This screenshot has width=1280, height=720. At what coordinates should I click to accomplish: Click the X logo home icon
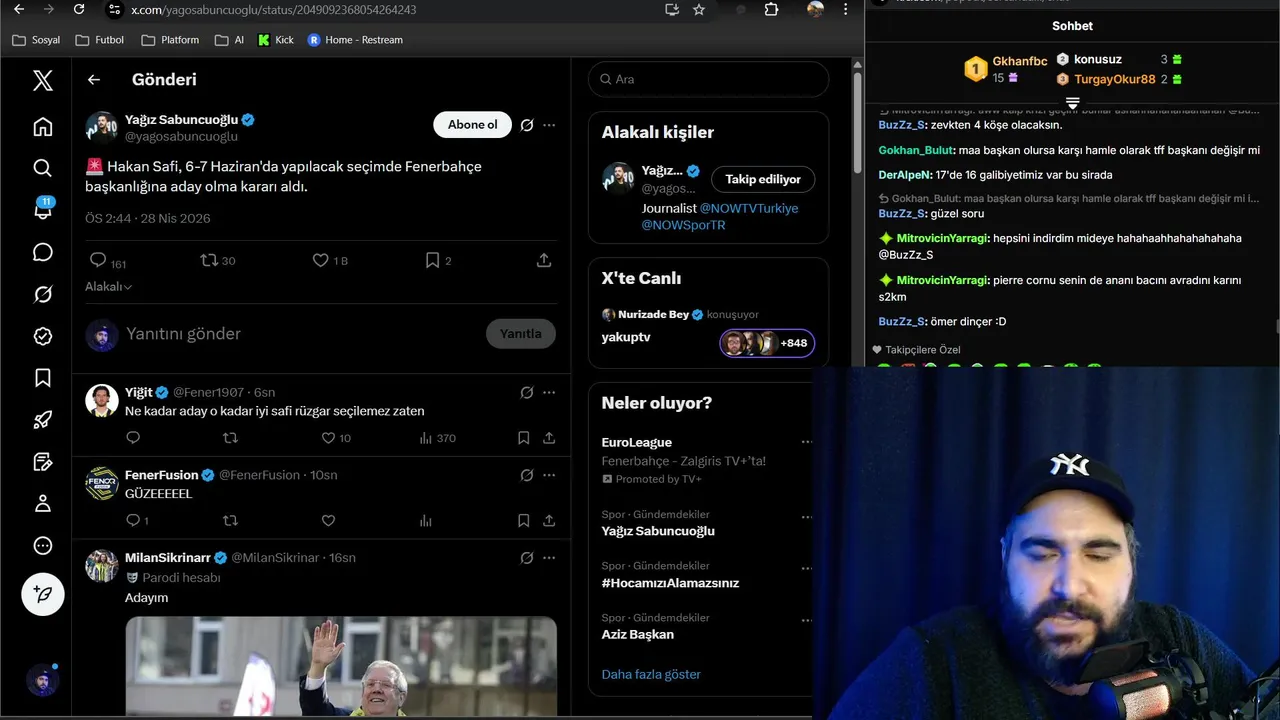[x=43, y=80]
